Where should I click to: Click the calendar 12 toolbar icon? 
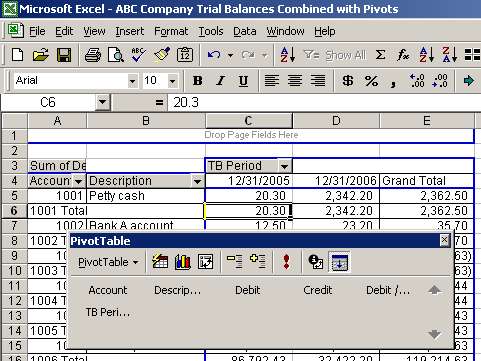coord(185,55)
